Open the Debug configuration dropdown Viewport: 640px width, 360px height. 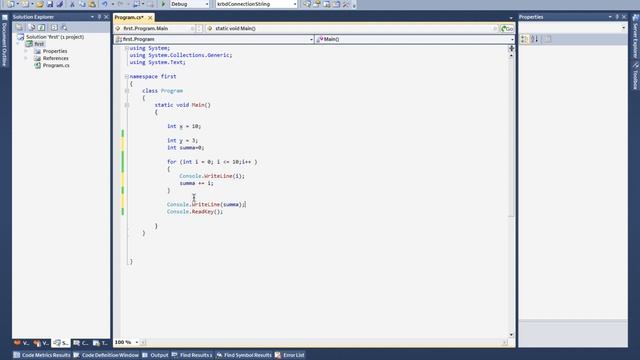[207, 4]
